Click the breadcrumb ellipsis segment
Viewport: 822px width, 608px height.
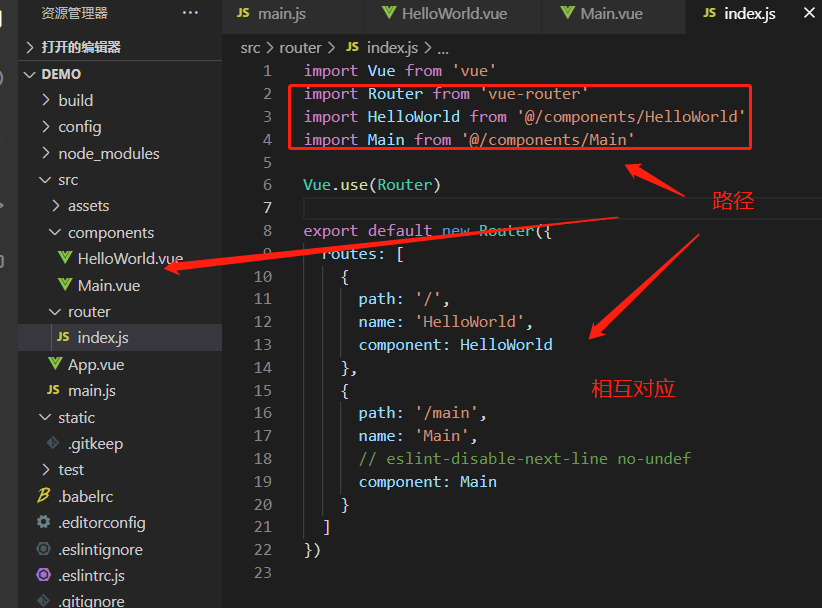(443, 49)
